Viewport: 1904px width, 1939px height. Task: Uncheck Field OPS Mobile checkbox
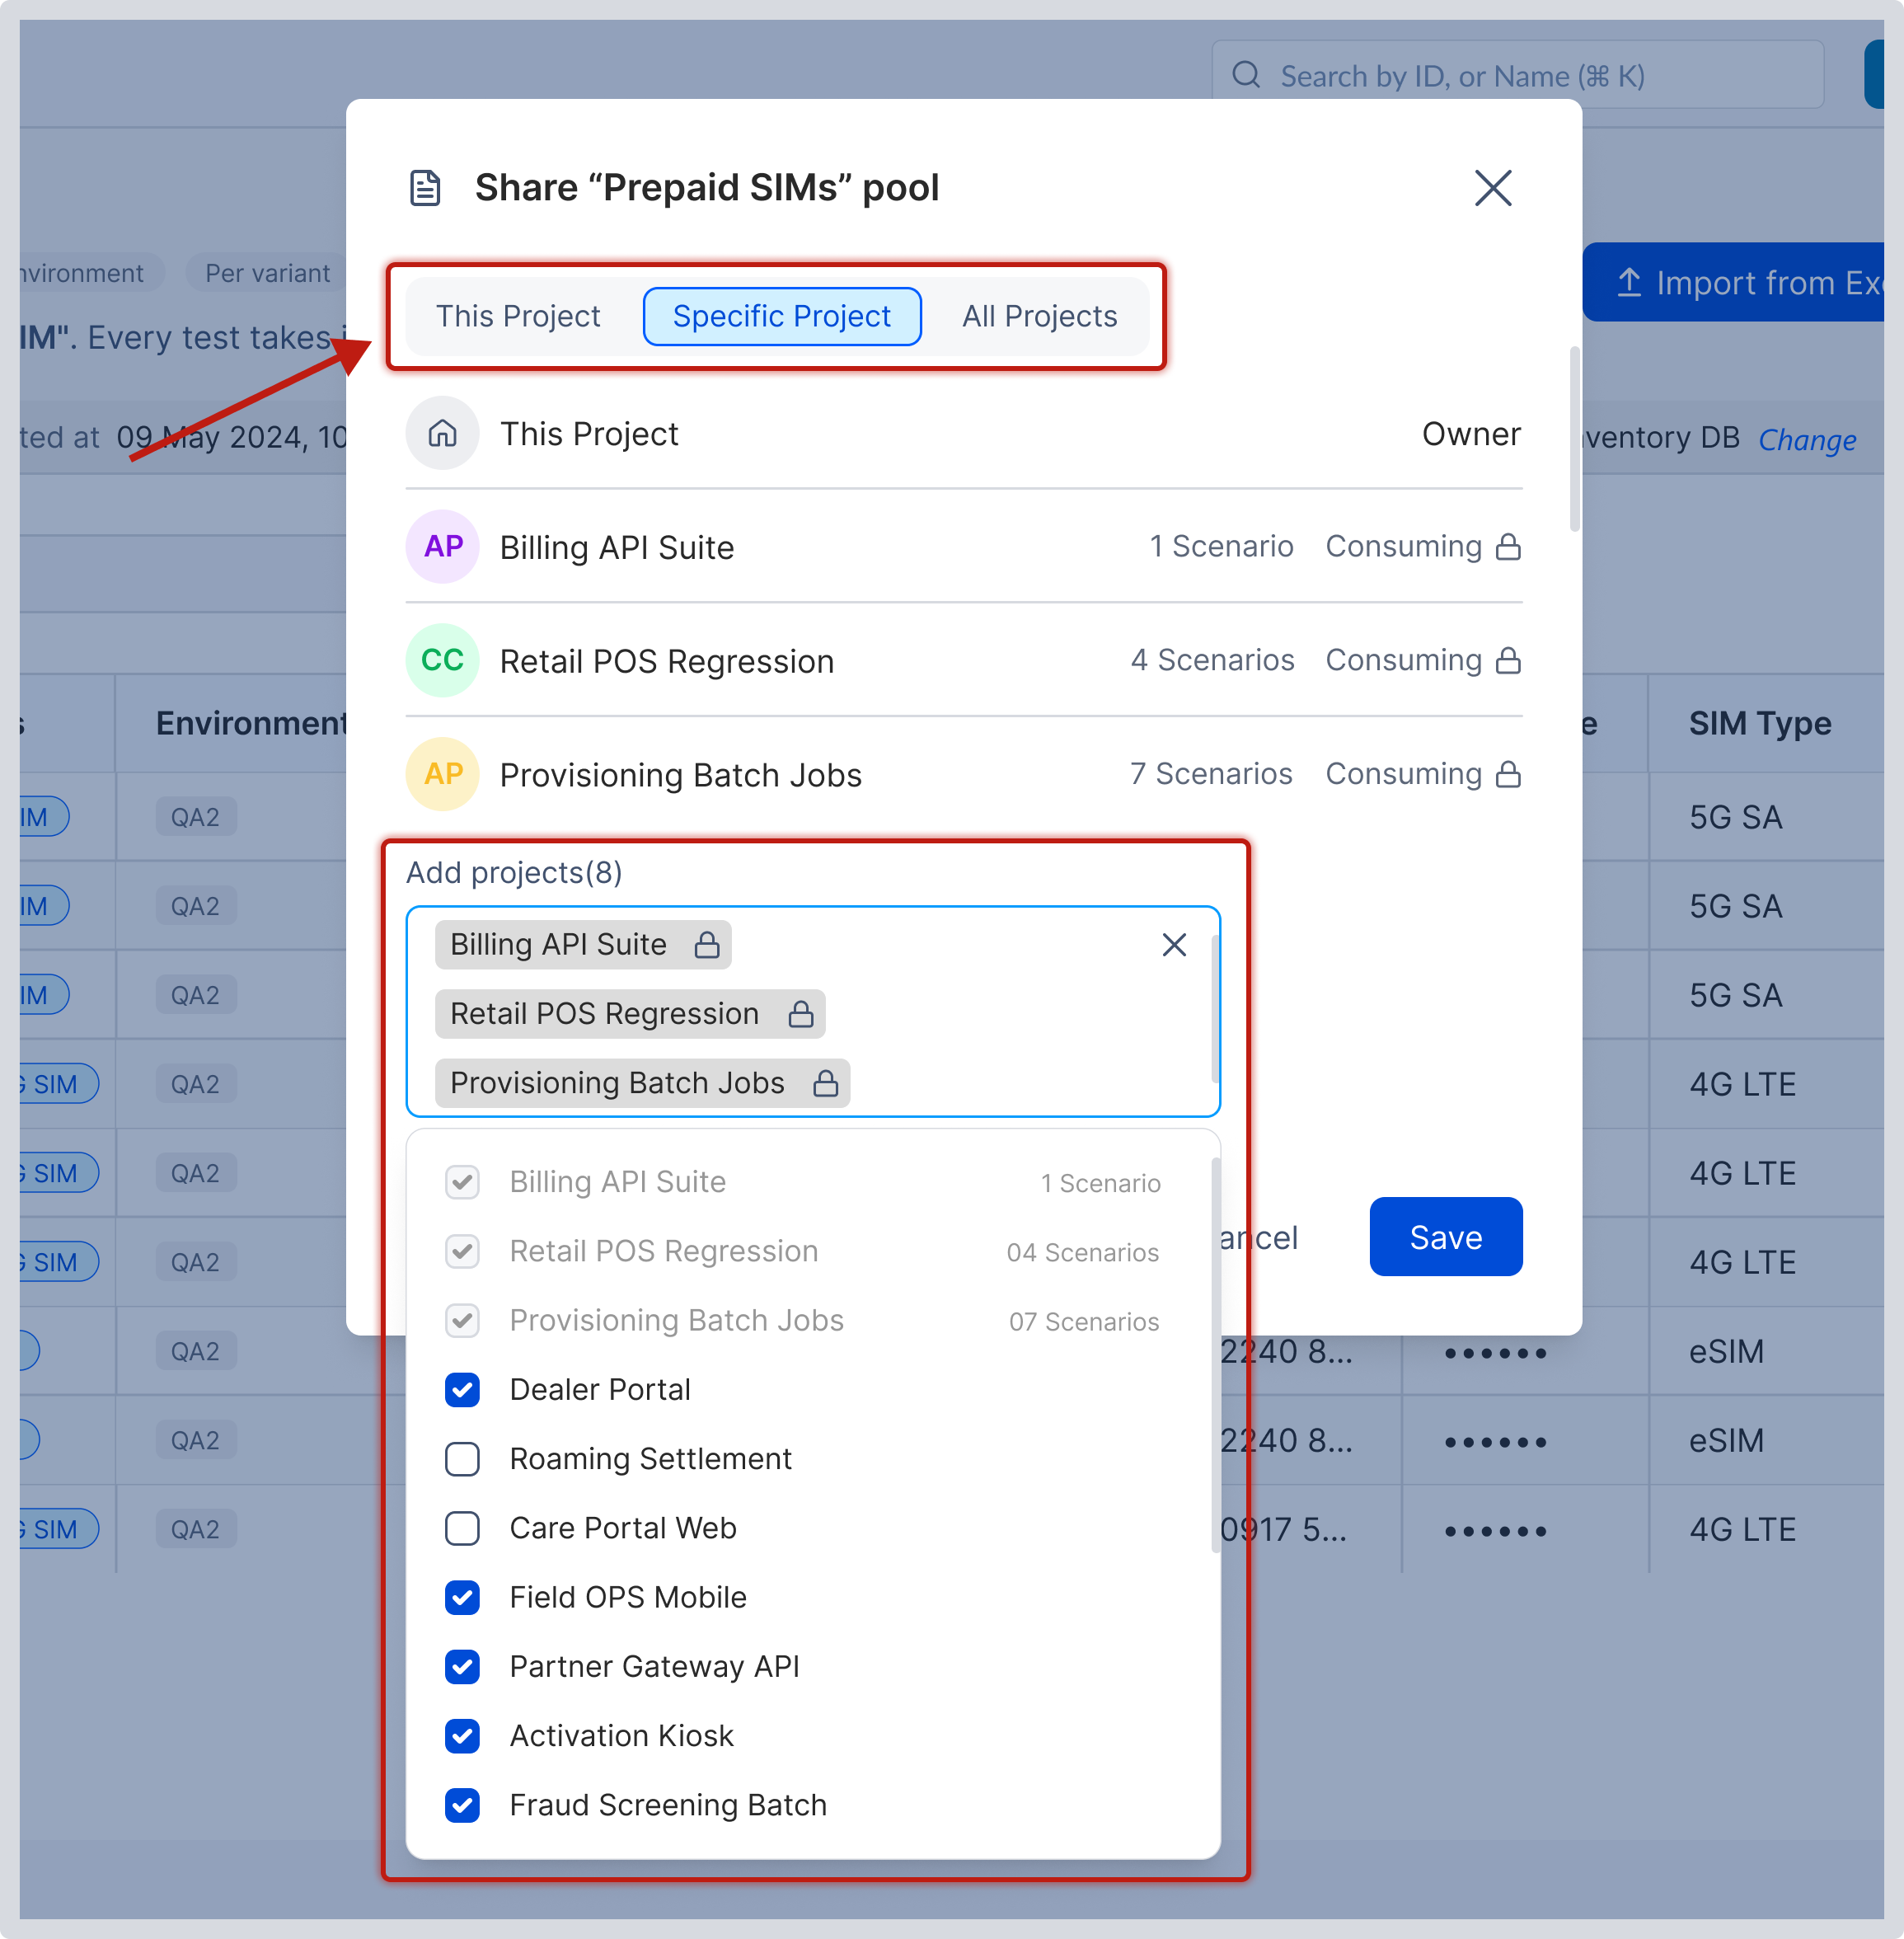tap(462, 1598)
